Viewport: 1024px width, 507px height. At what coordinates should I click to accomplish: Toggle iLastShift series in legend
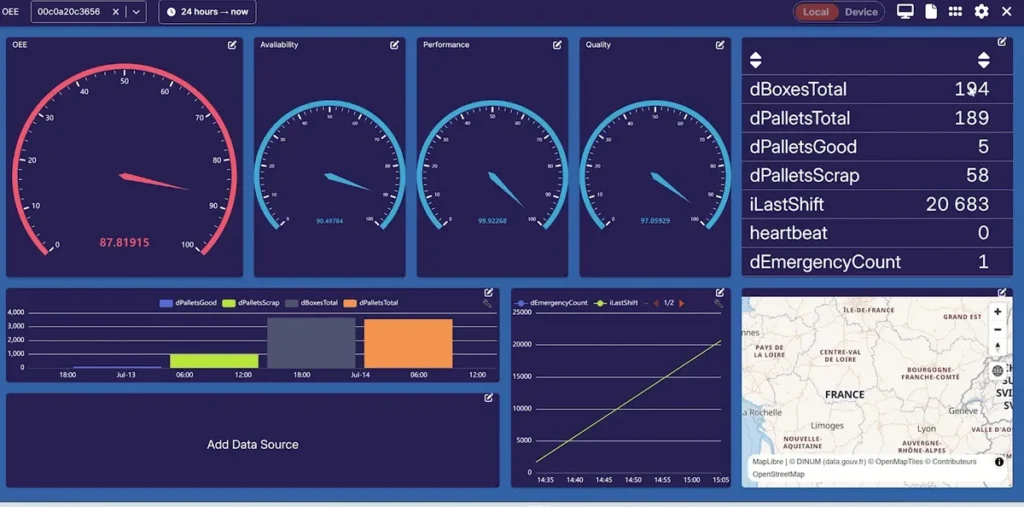pos(616,303)
